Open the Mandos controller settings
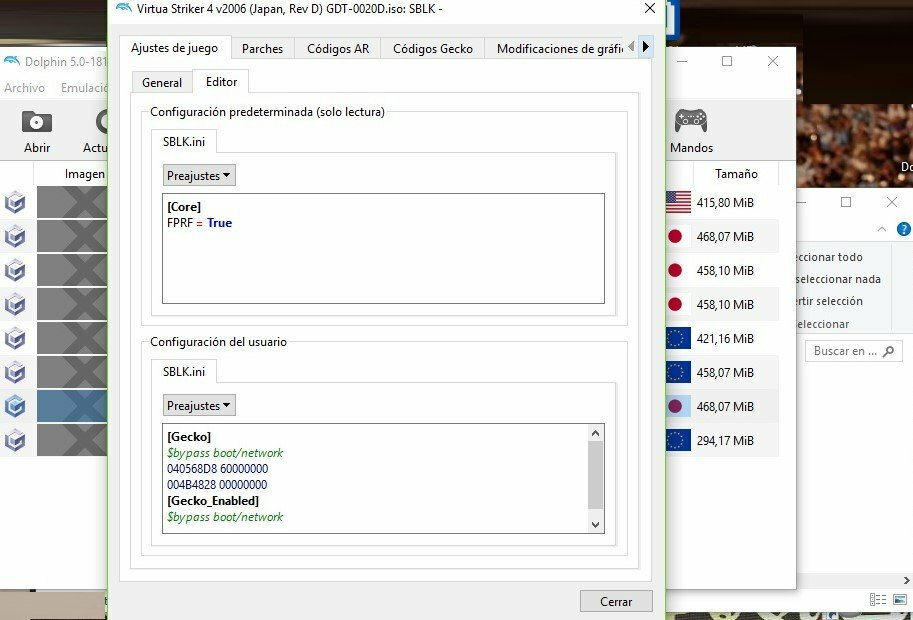913x620 pixels. click(690, 121)
